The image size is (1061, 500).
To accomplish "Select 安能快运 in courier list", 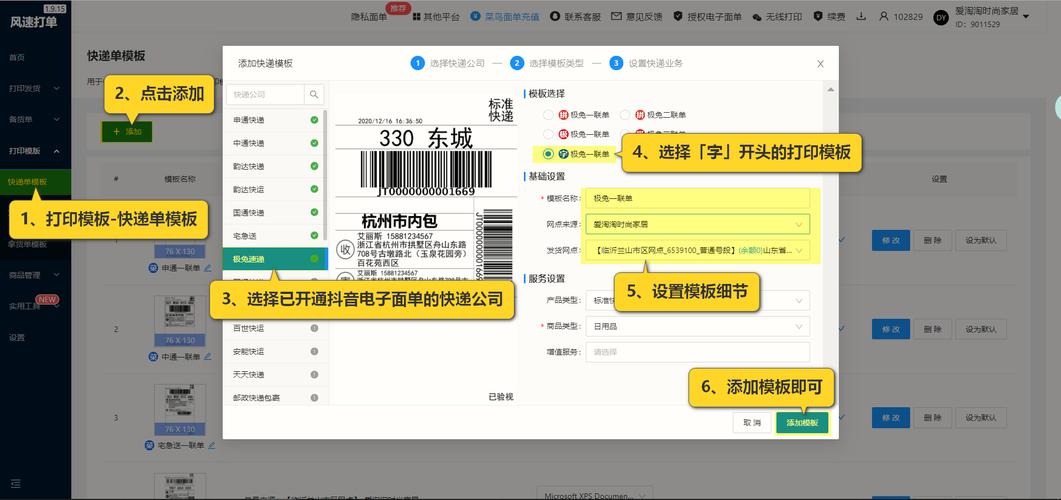I will click(x=275, y=352).
